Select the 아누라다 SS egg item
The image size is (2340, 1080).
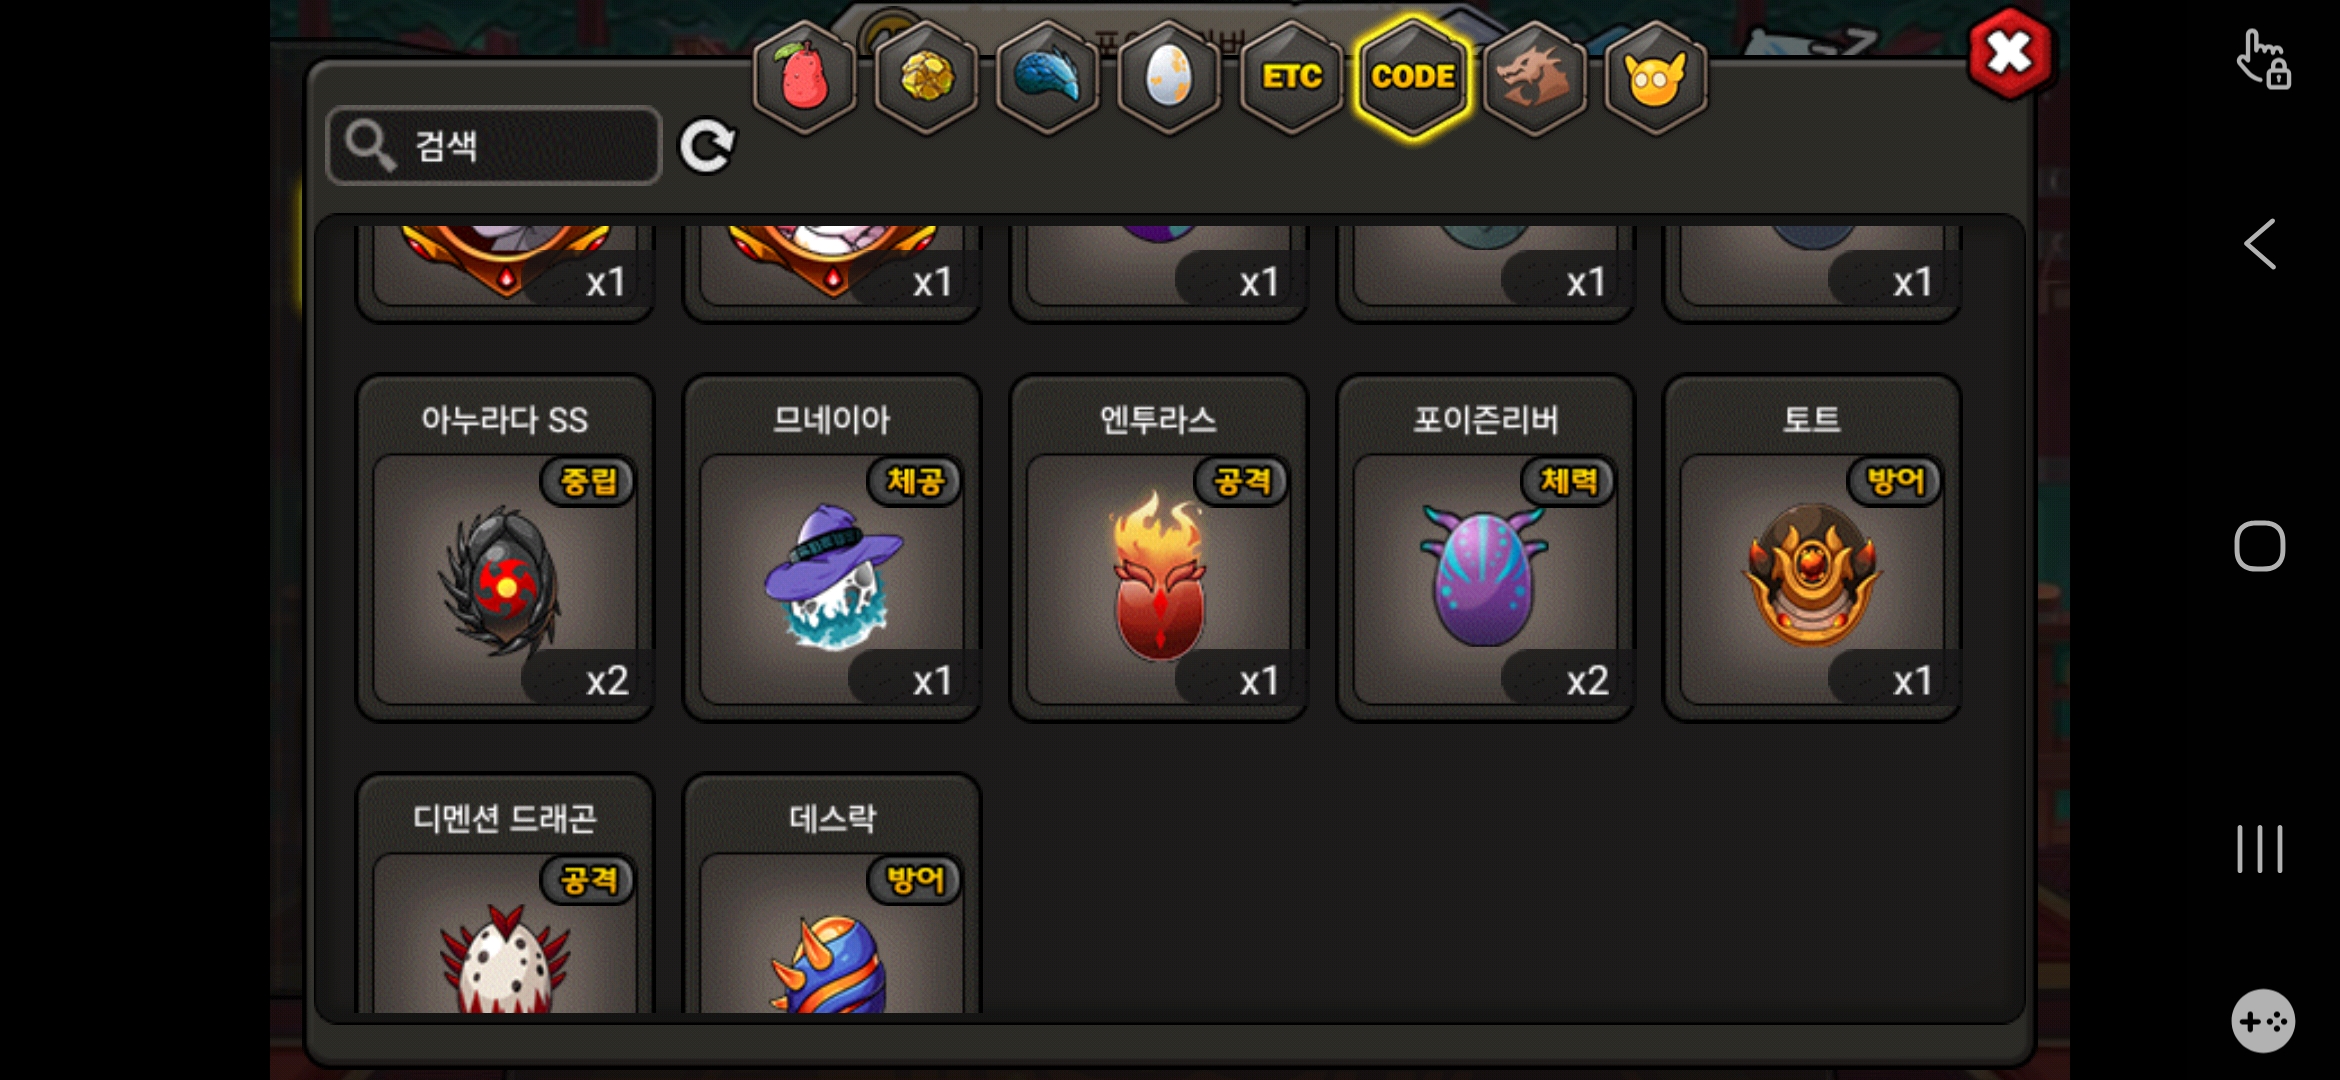coord(505,548)
